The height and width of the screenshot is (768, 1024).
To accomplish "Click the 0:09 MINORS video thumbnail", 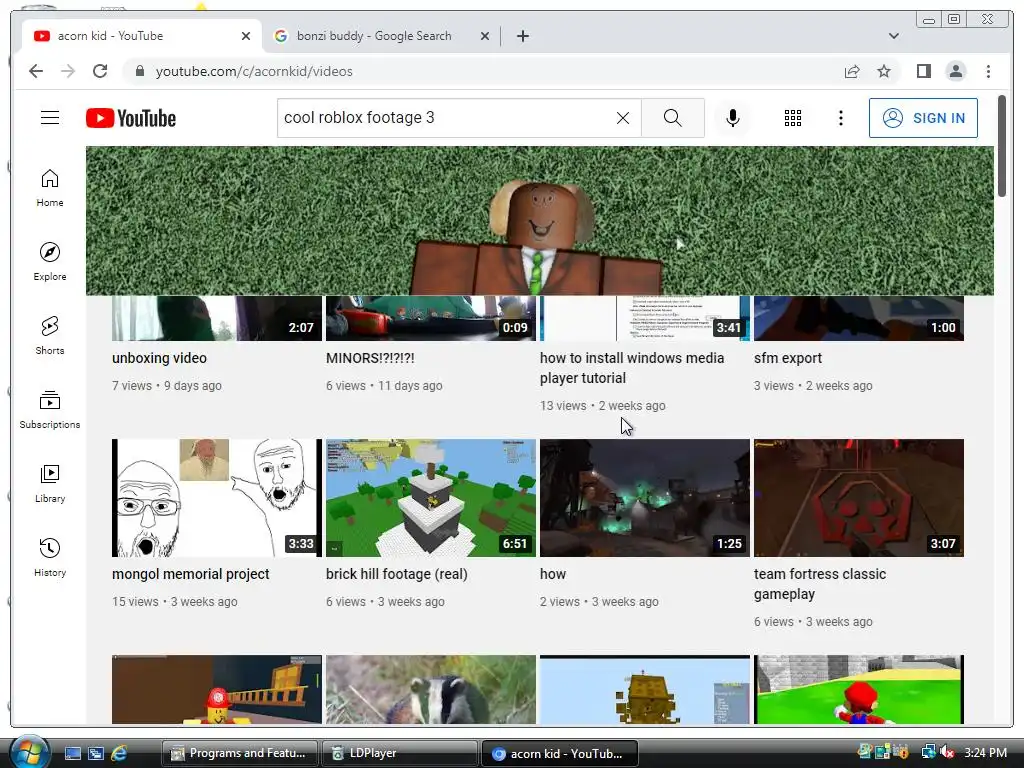I will pyautogui.click(x=430, y=318).
